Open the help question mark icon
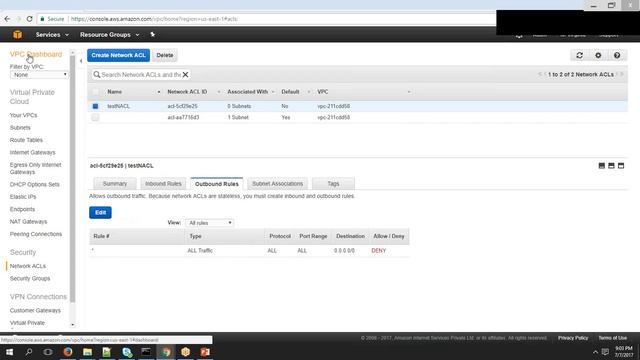 click(x=617, y=55)
